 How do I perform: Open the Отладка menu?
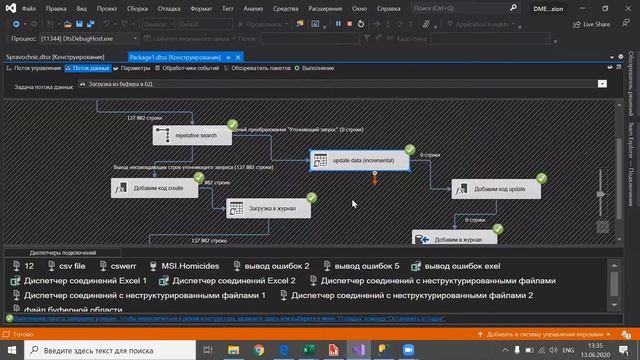click(x=169, y=8)
